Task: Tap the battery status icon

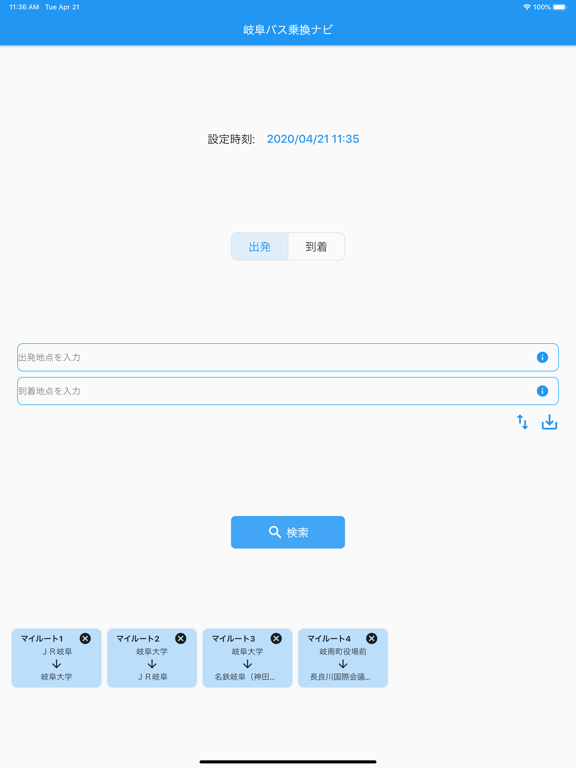Action: (560, 7)
